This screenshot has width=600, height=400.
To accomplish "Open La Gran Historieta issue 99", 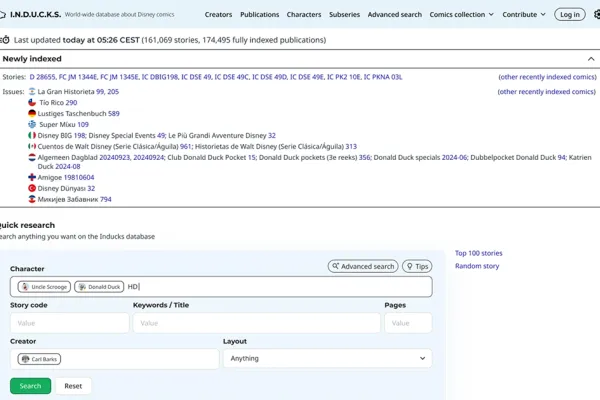I will 100,91.
